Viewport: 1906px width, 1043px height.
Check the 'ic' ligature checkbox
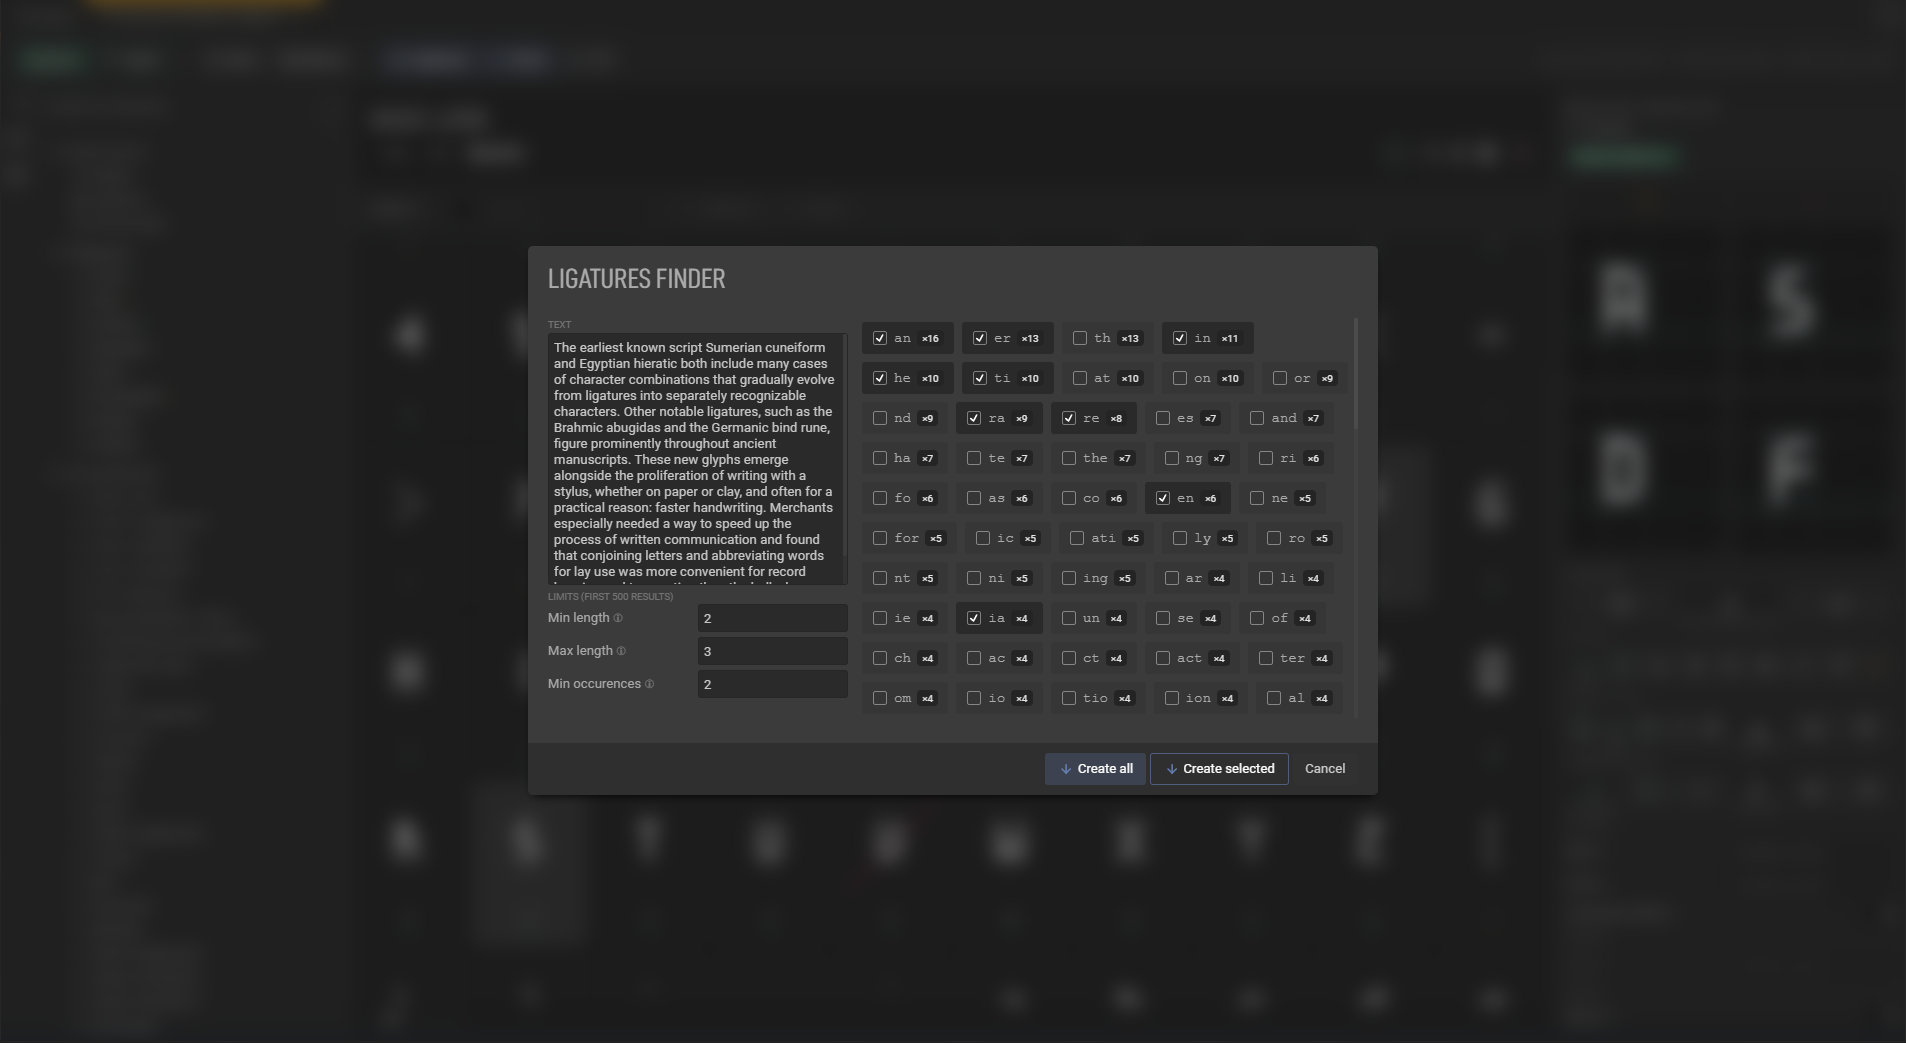tap(983, 538)
